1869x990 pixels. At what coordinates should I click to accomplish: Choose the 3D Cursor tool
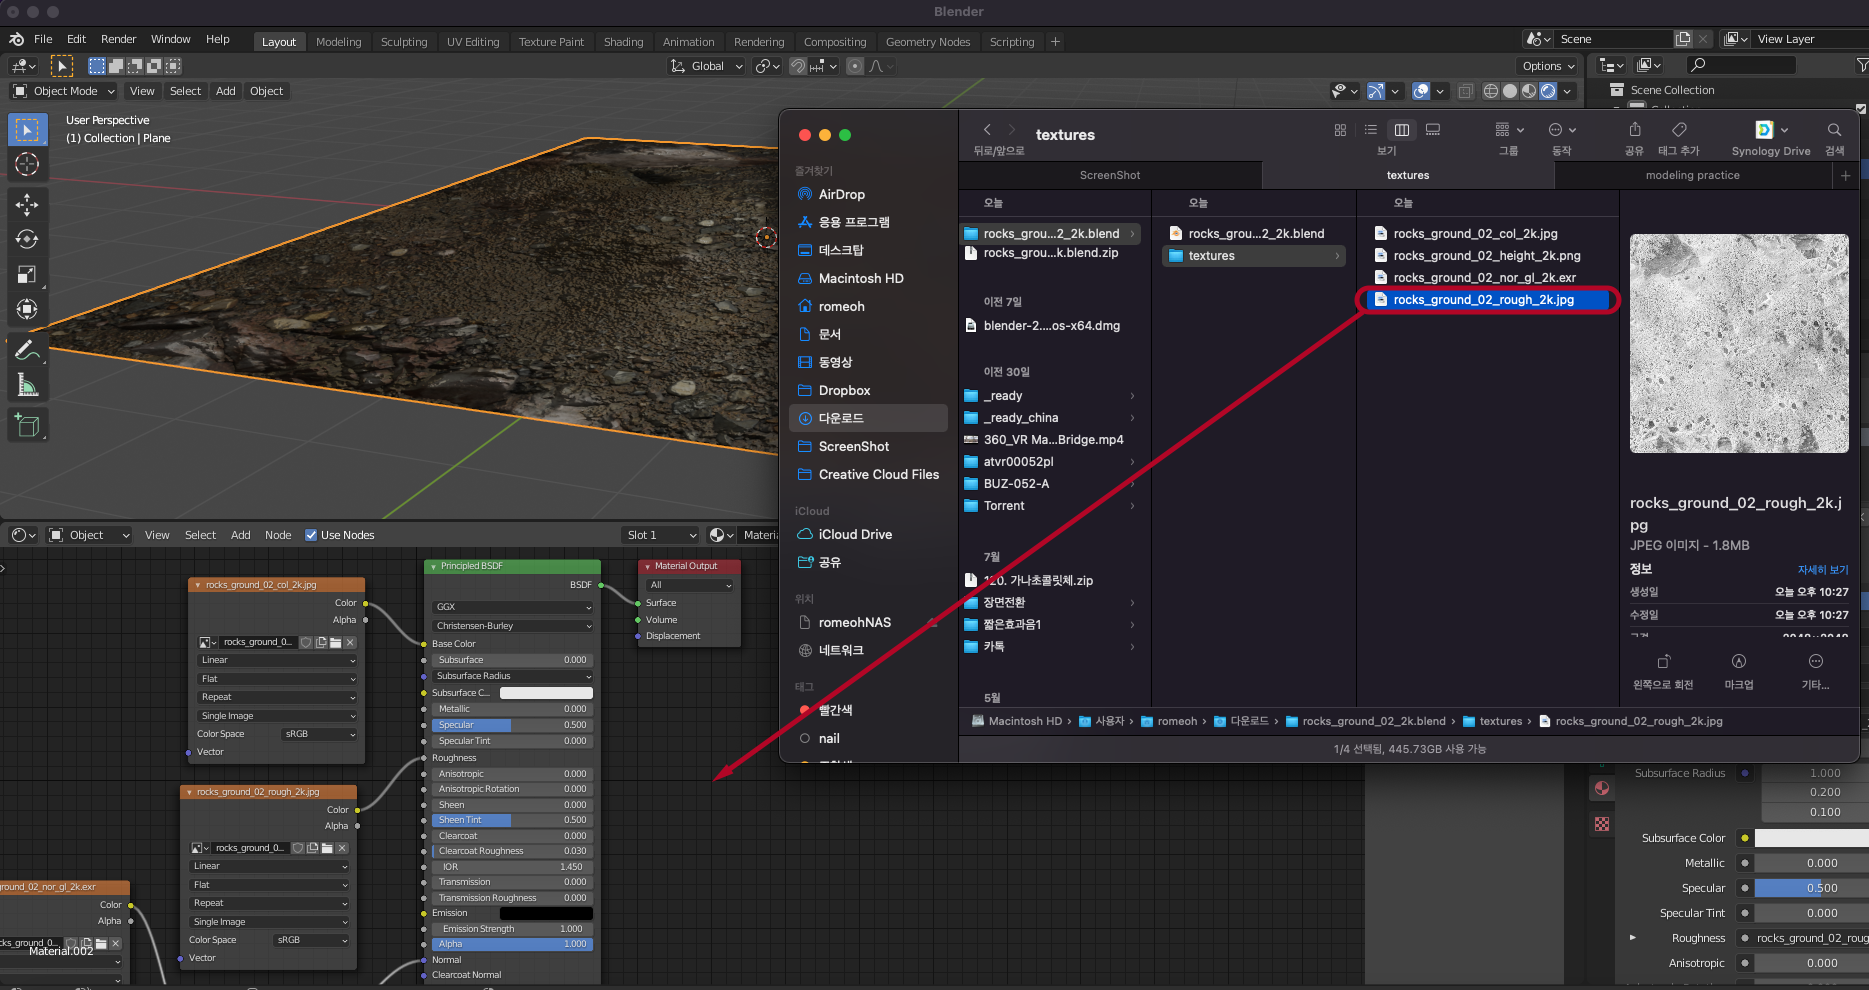[27, 165]
